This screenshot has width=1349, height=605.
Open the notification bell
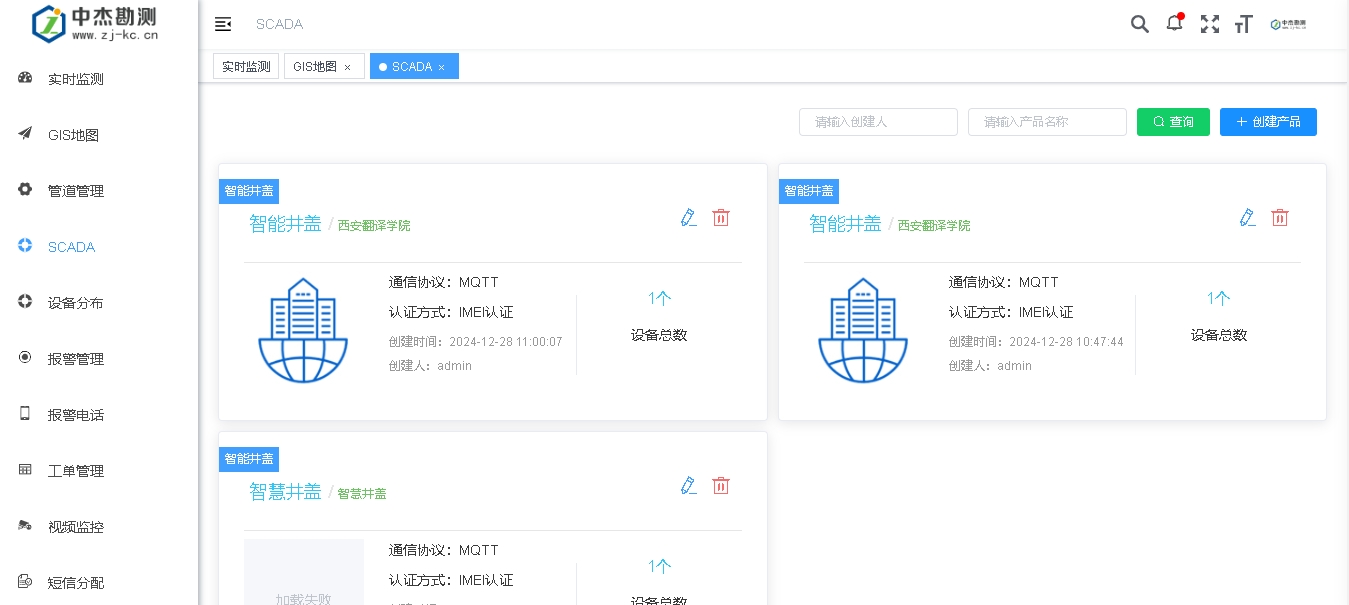point(1174,24)
